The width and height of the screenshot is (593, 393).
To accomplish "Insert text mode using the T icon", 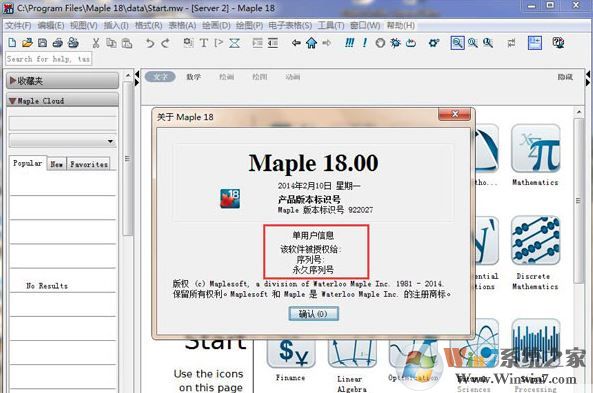I will tap(203, 43).
